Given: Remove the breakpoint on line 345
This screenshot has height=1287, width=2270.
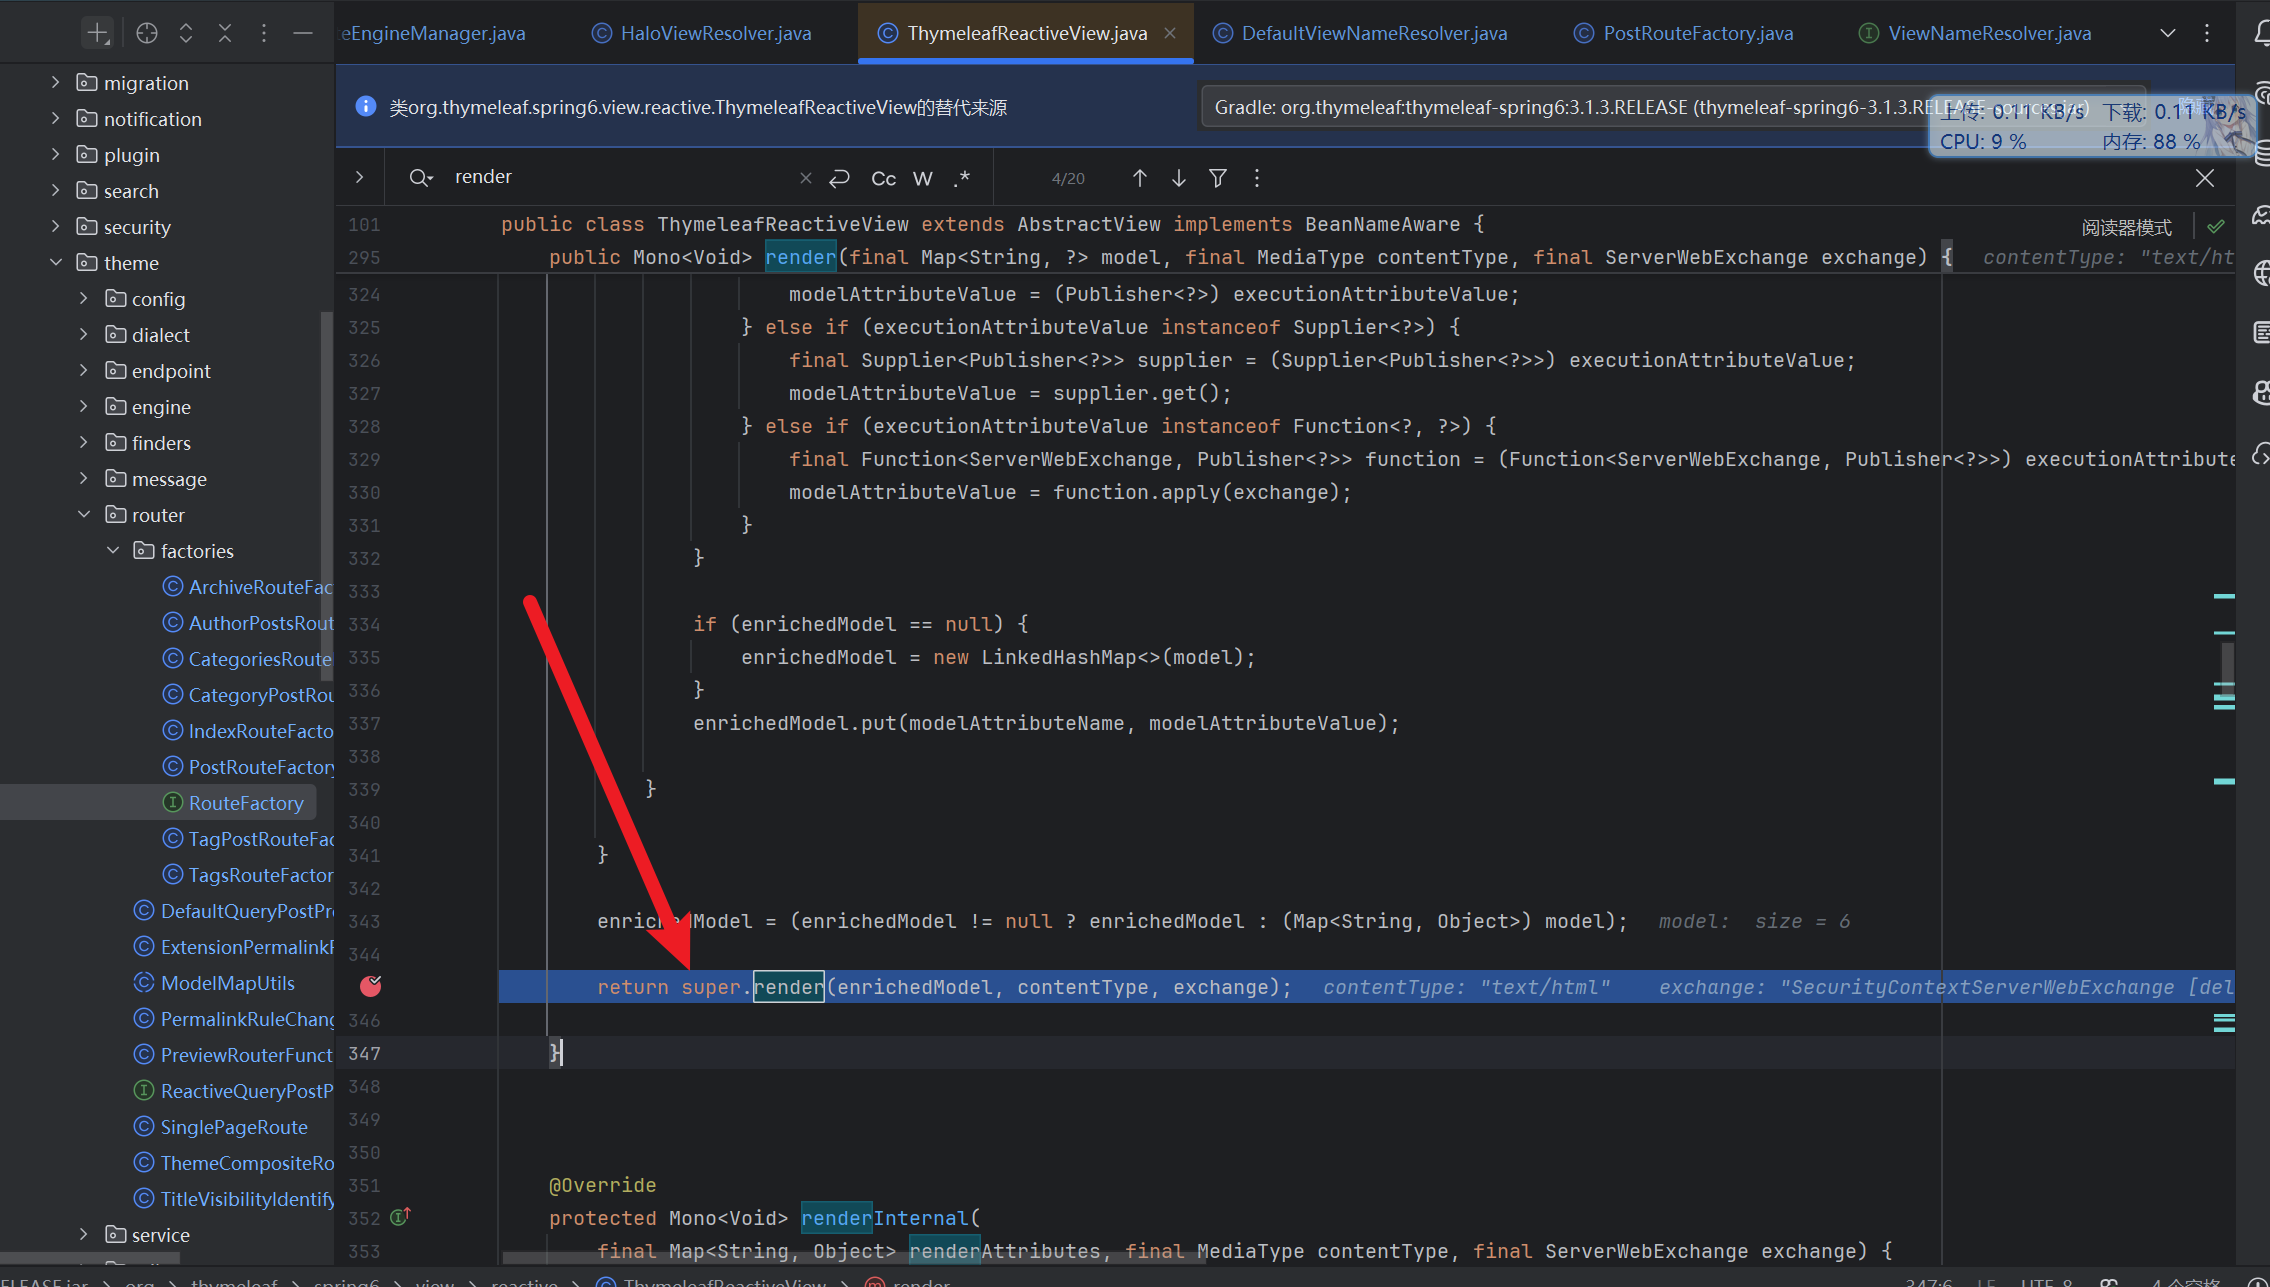Looking at the screenshot, I should [x=370, y=986].
